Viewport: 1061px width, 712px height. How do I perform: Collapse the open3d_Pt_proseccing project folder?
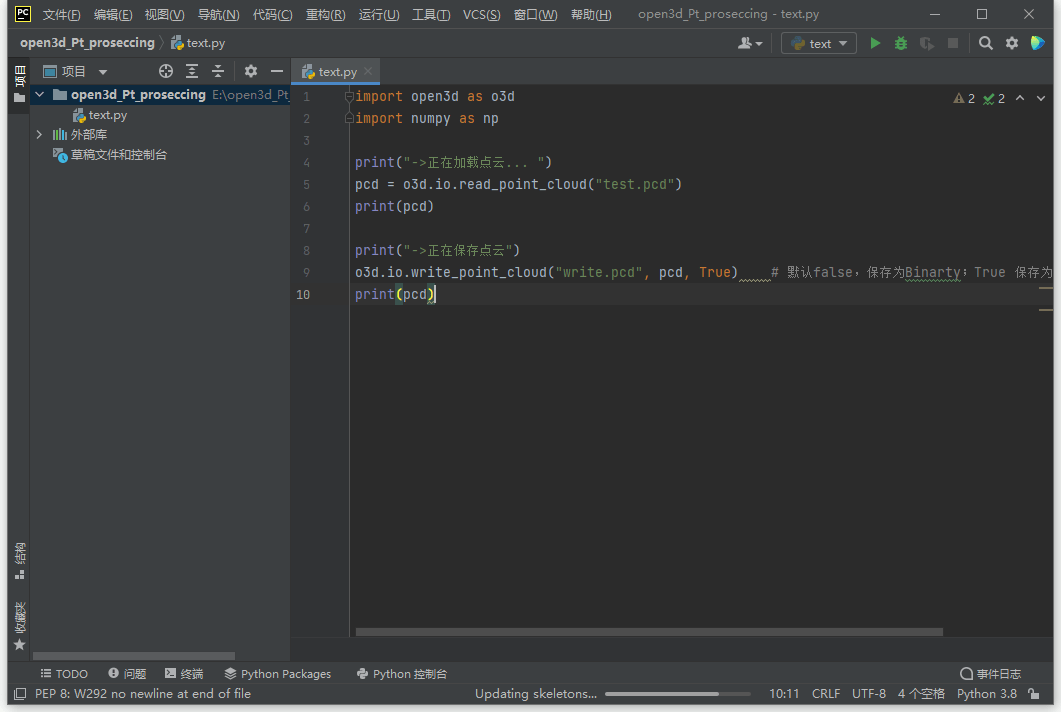click(40, 95)
